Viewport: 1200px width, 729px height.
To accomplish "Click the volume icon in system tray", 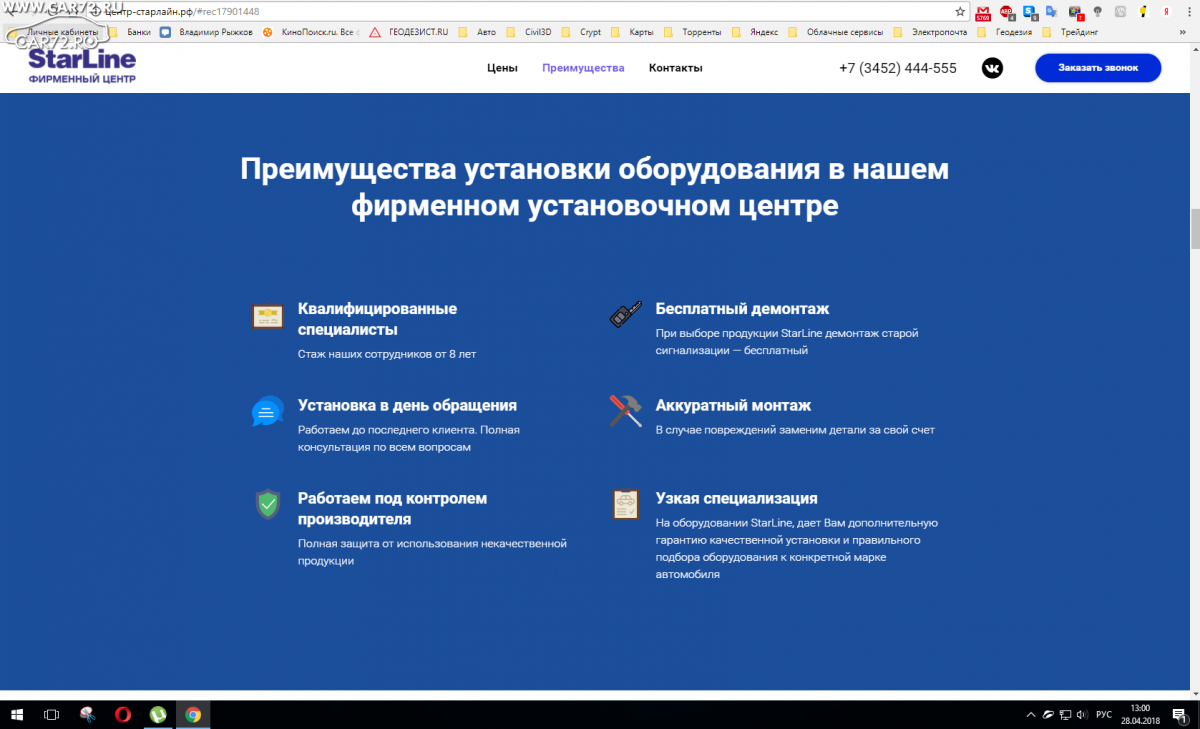I will click(1082, 715).
